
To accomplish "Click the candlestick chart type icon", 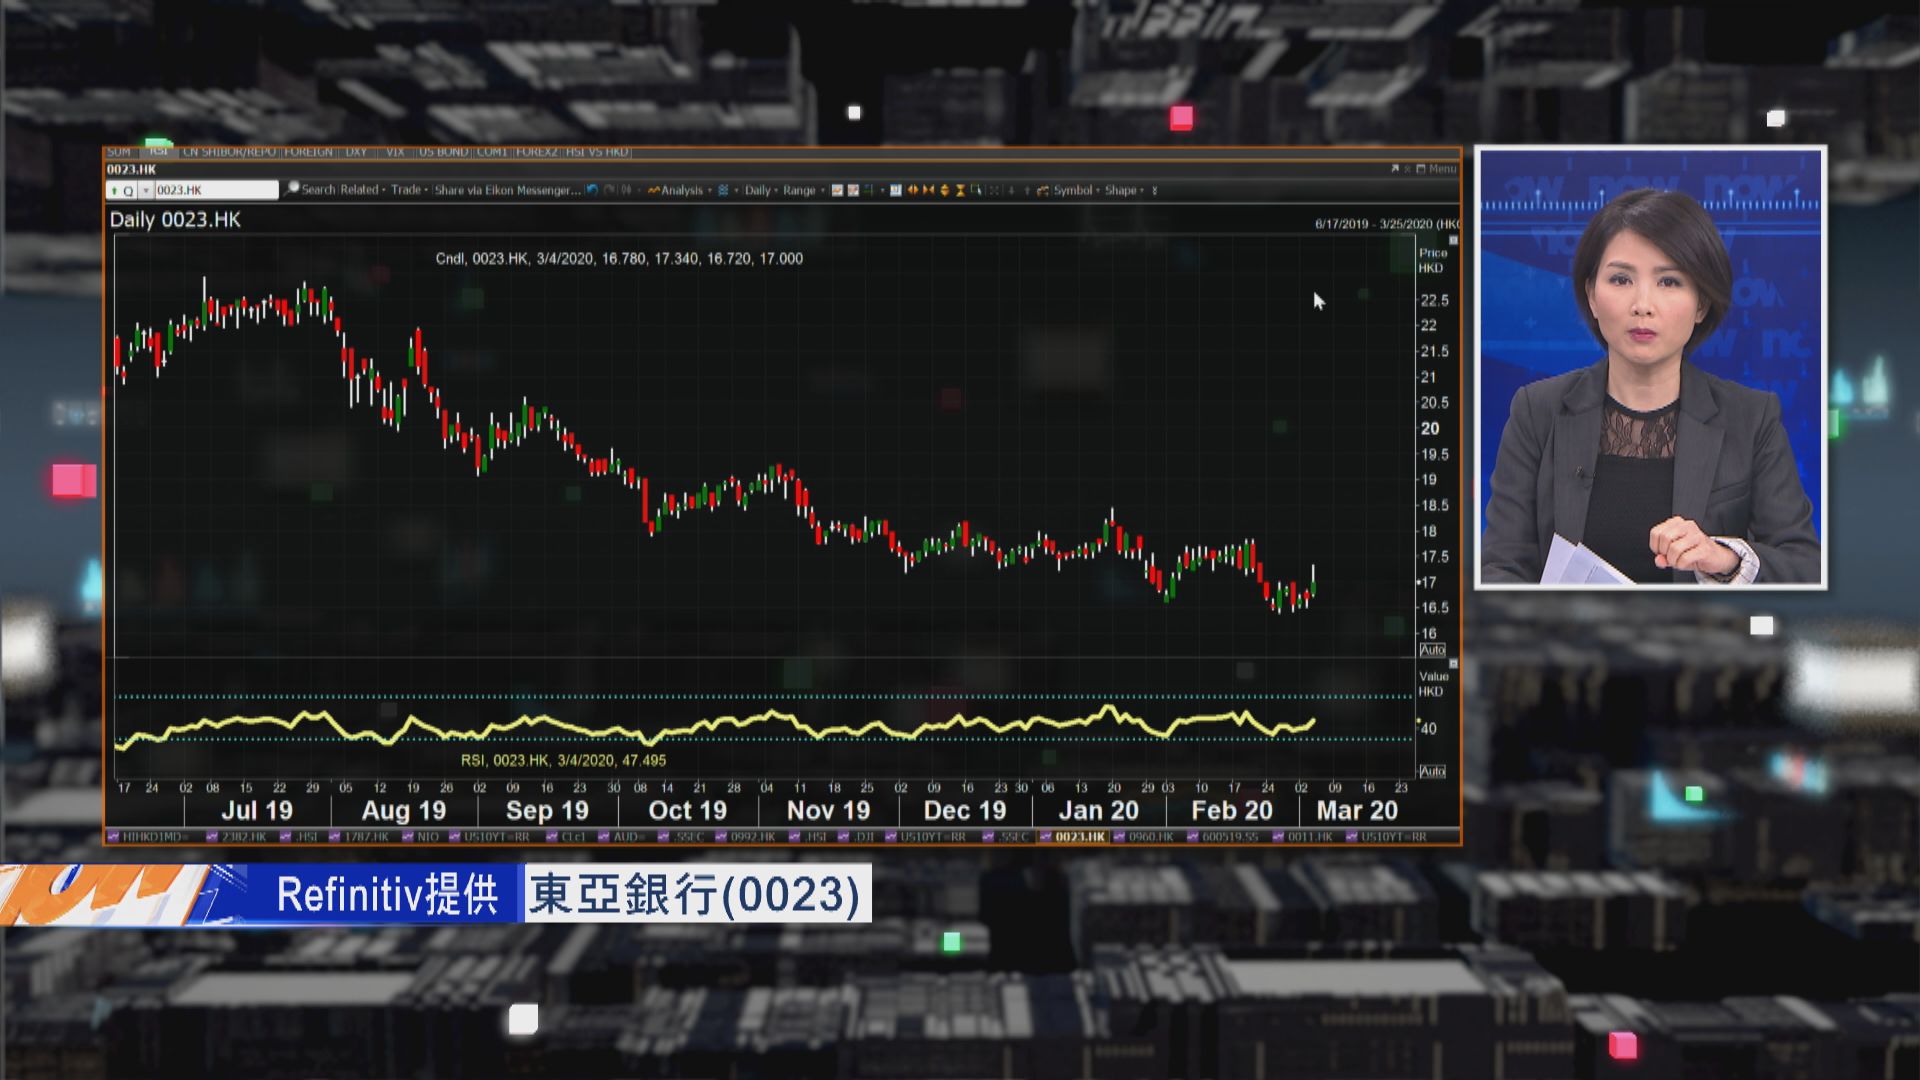I will pyautogui.click(x=852, y=190).
